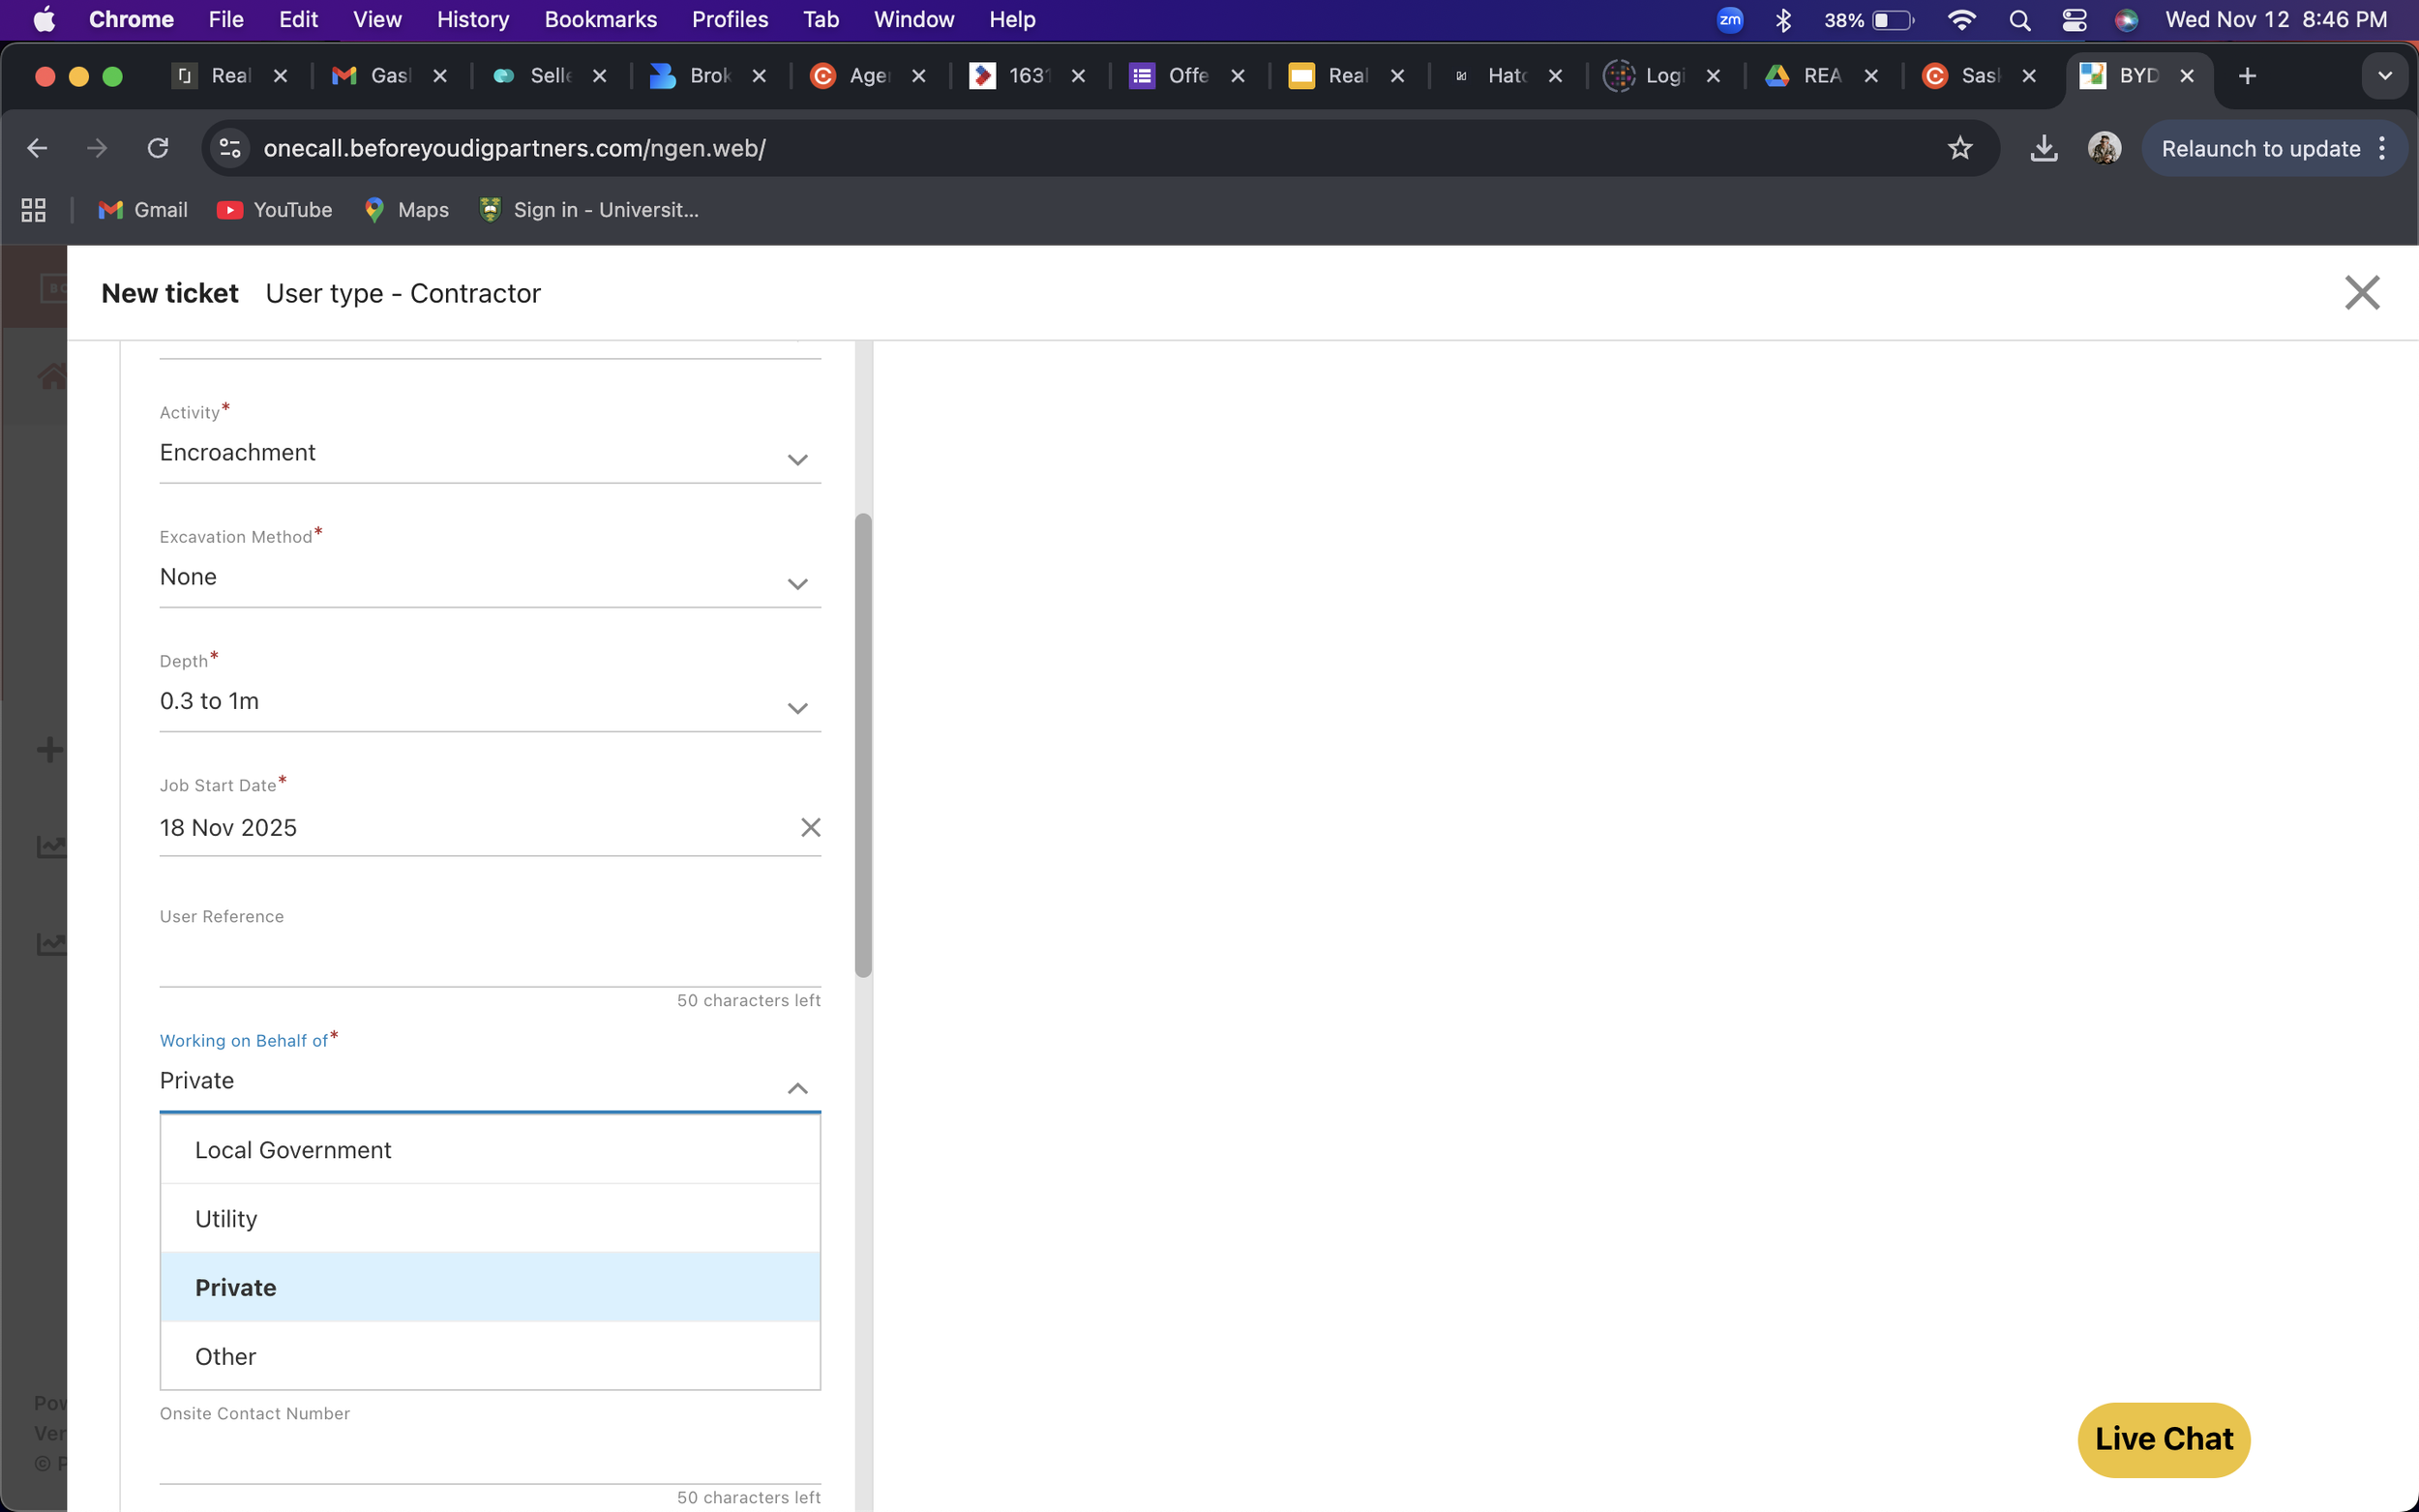Click the User Reference input field
This screenshot has height=1512, width=2419.
click(490, 960)
